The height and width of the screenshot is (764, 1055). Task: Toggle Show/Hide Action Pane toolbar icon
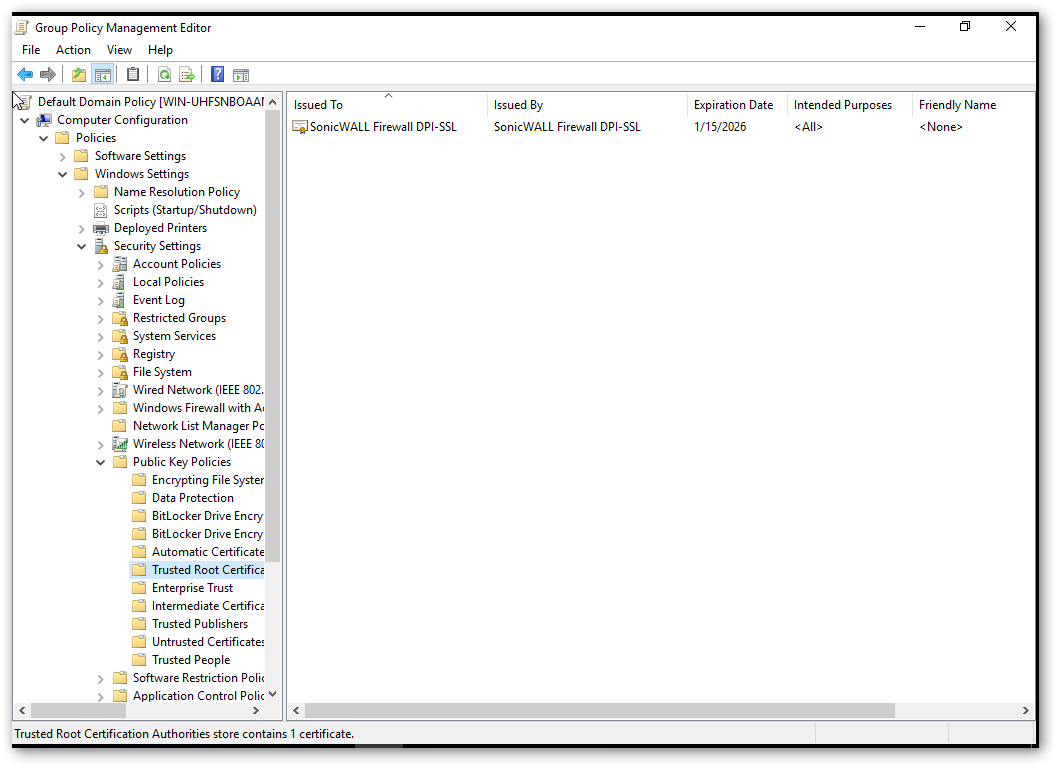point(240,75)
